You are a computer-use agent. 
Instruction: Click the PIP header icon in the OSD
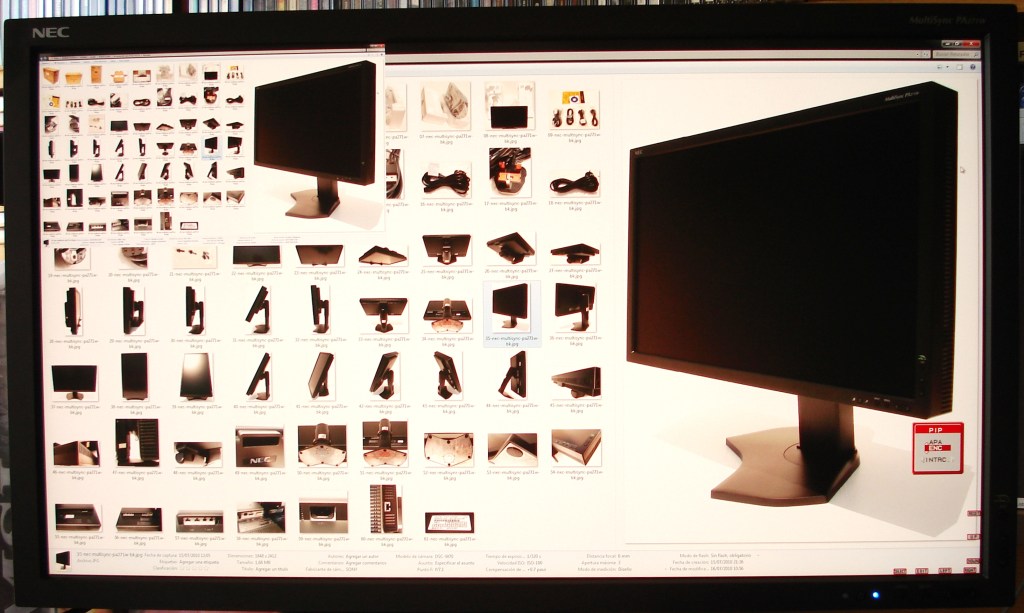point(937,428)
